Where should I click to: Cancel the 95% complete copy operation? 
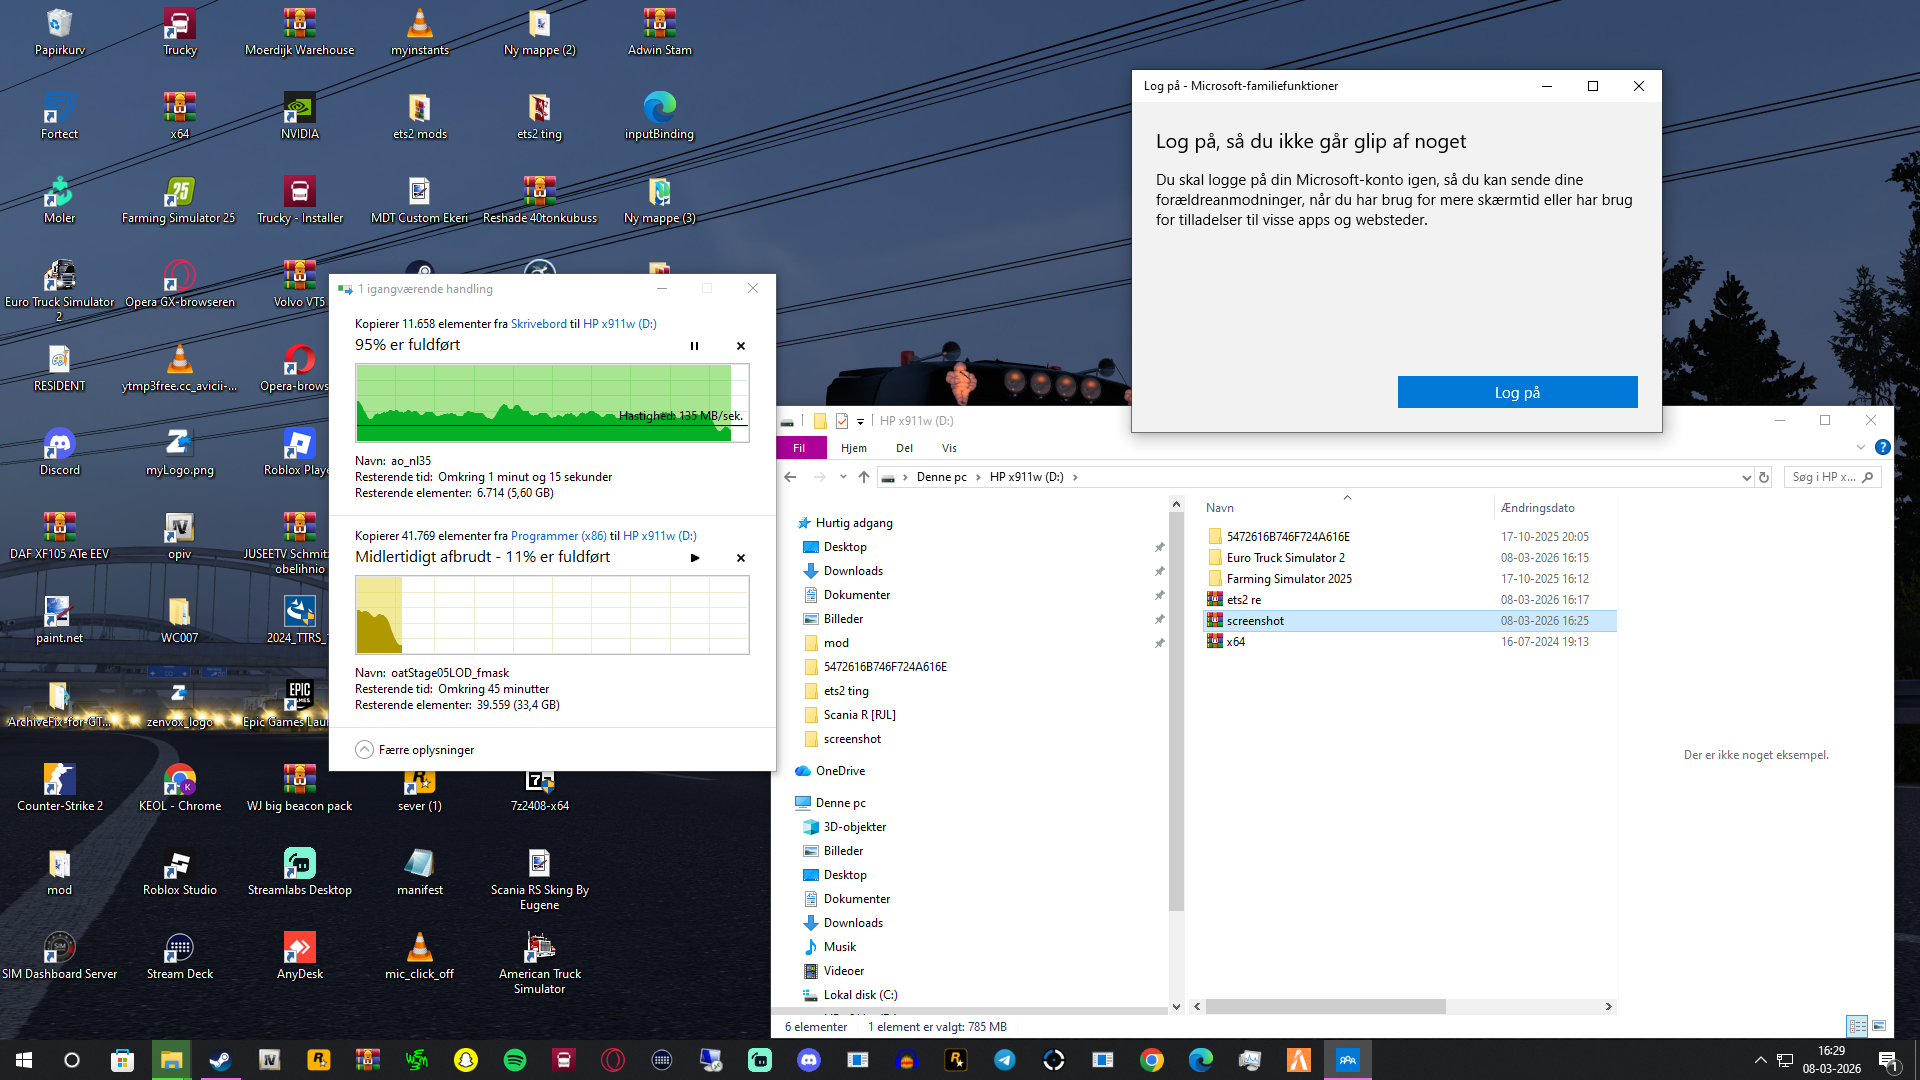point(741,346)
